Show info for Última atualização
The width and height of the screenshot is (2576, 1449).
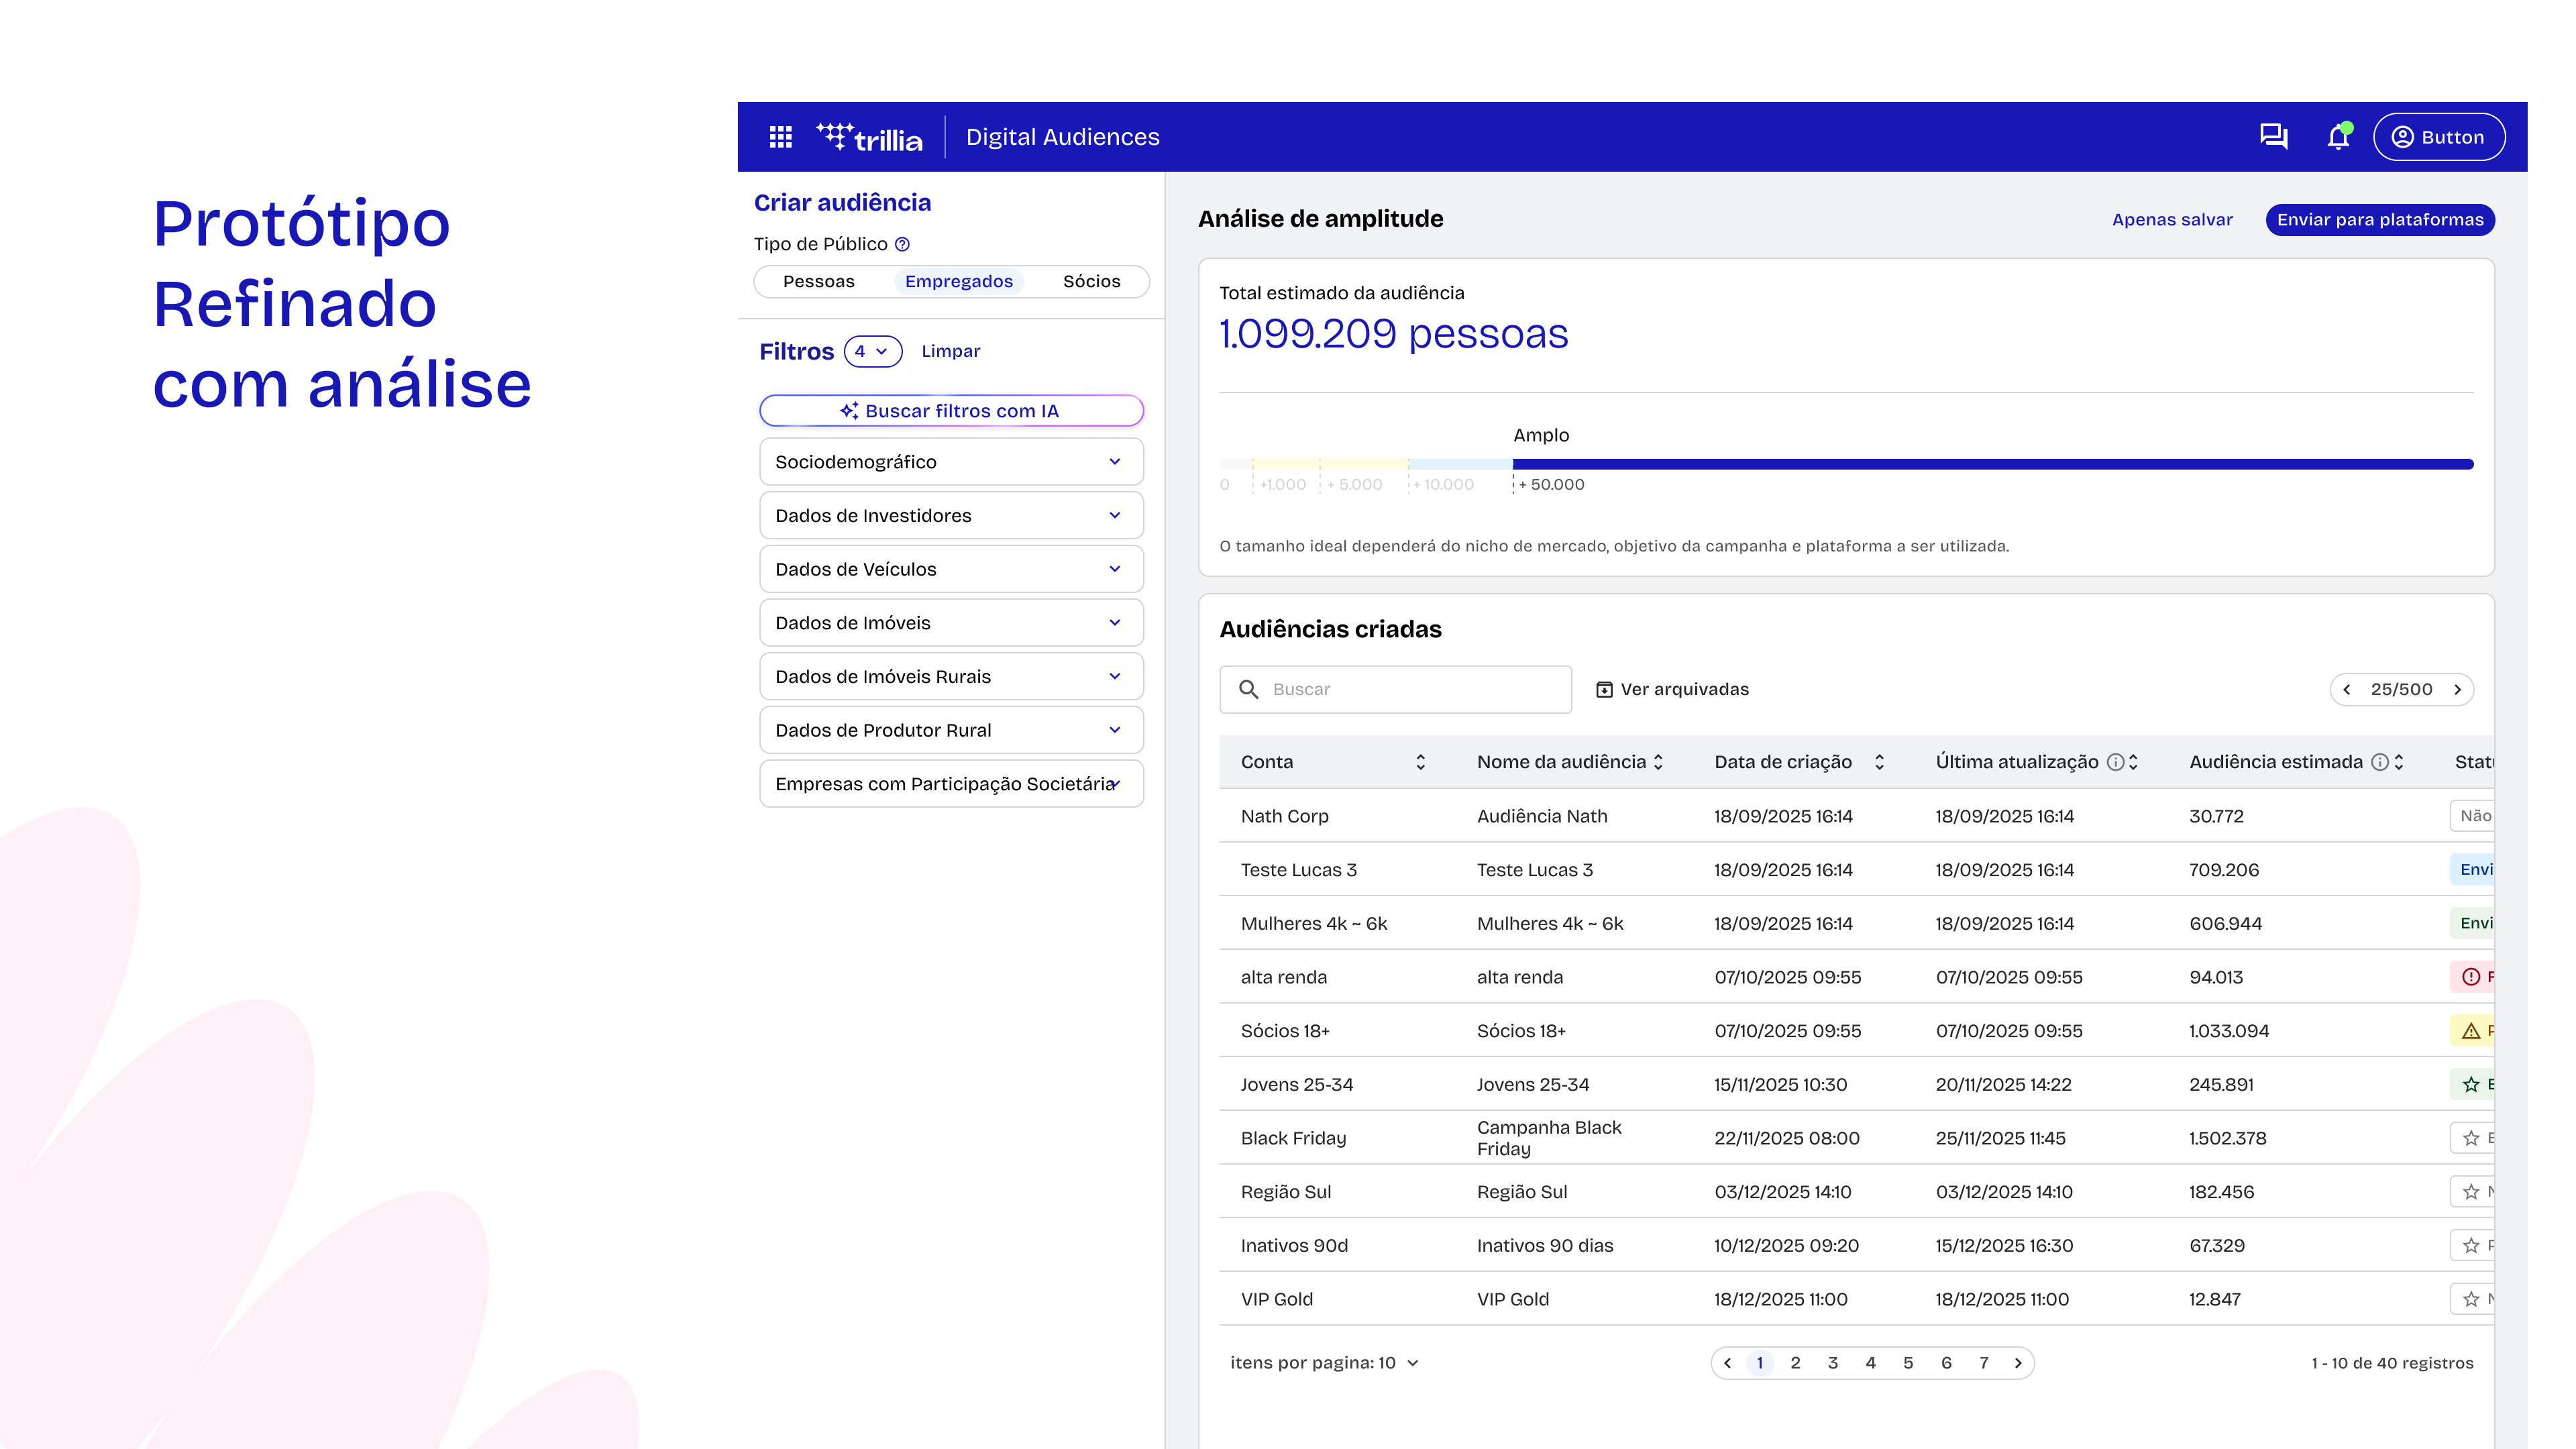(x=2115, y=762)
